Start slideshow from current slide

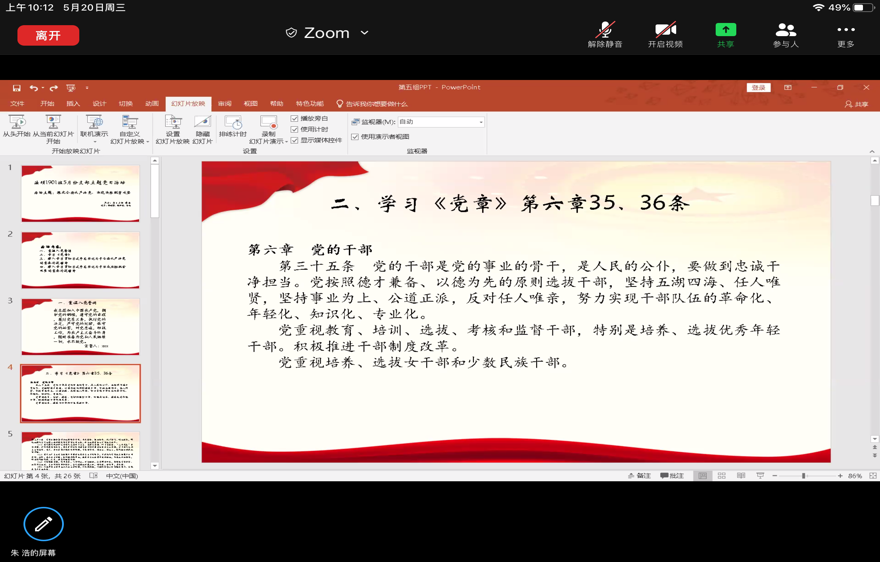pos(53,123)
